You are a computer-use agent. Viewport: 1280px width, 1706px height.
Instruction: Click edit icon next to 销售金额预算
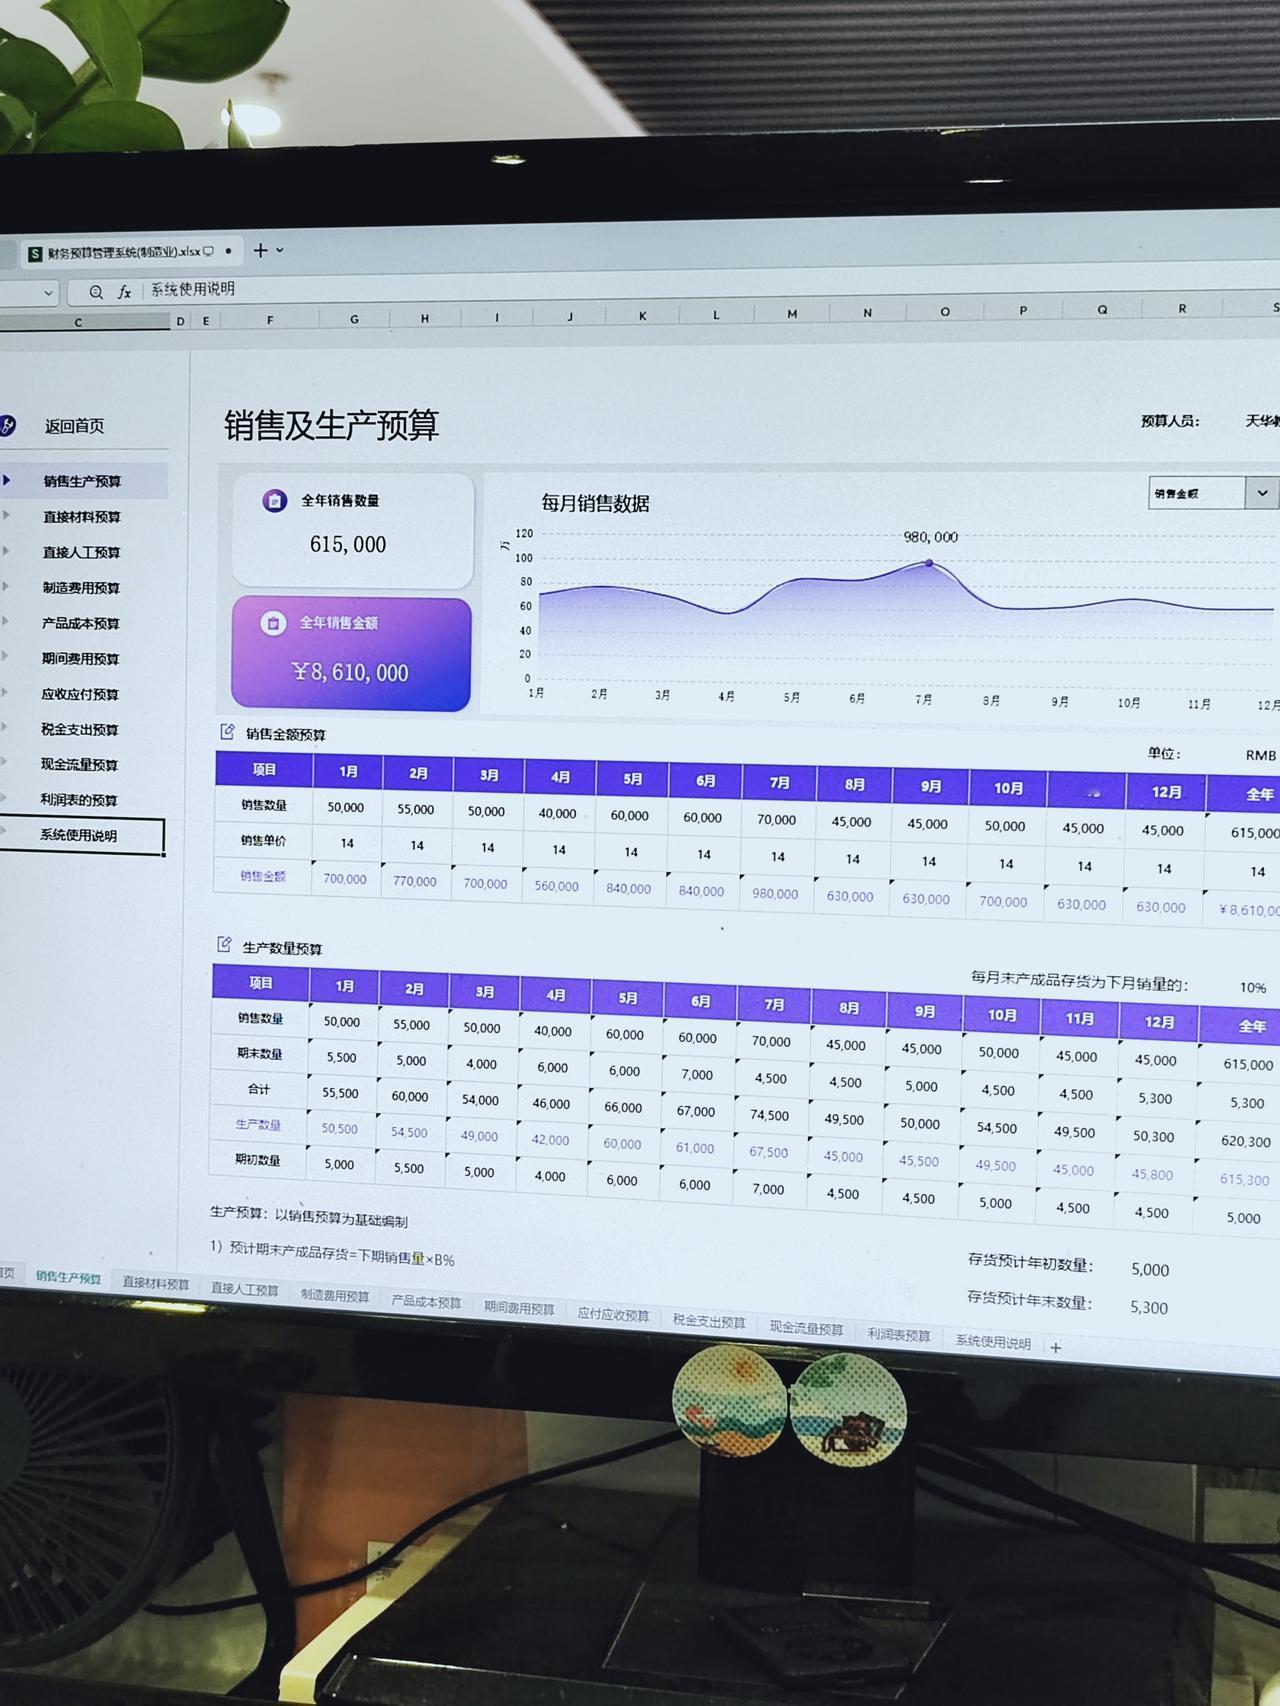coord(227,732)
